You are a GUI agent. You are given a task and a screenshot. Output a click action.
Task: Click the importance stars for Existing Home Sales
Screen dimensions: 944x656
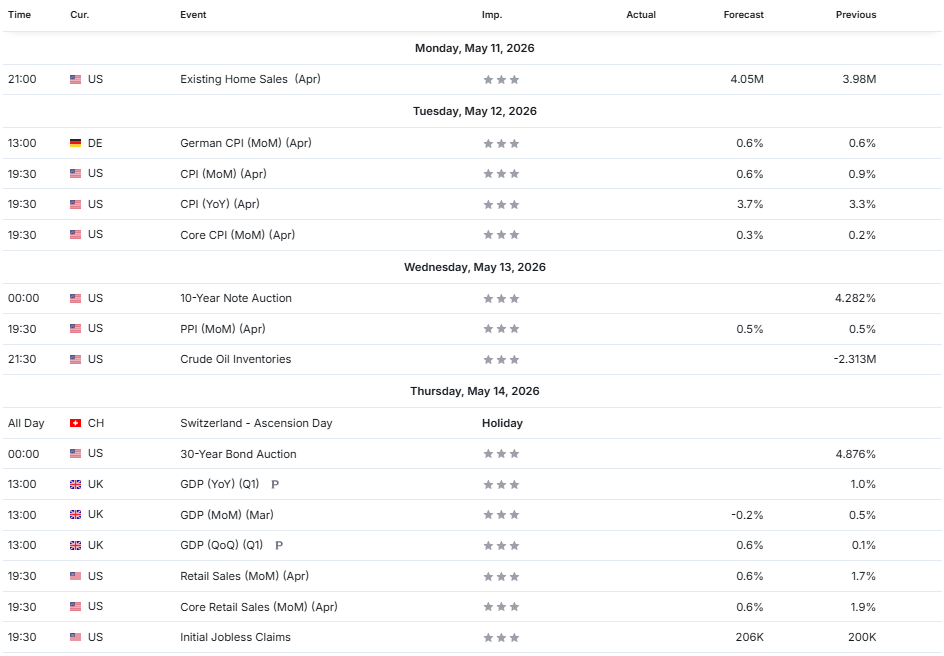(501, 79)
